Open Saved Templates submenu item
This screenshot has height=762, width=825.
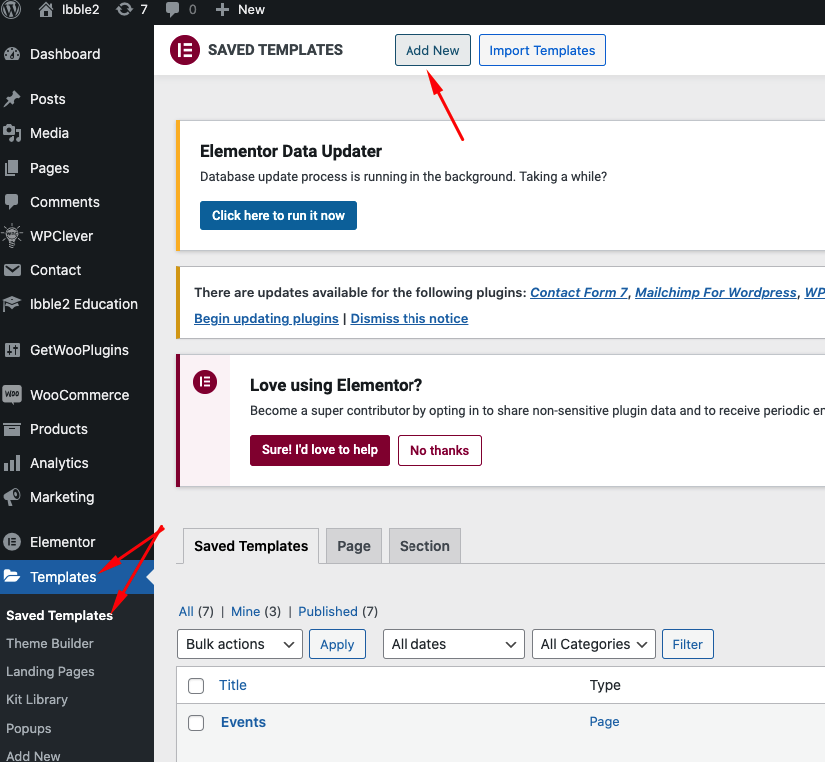[x=59, y=615]
